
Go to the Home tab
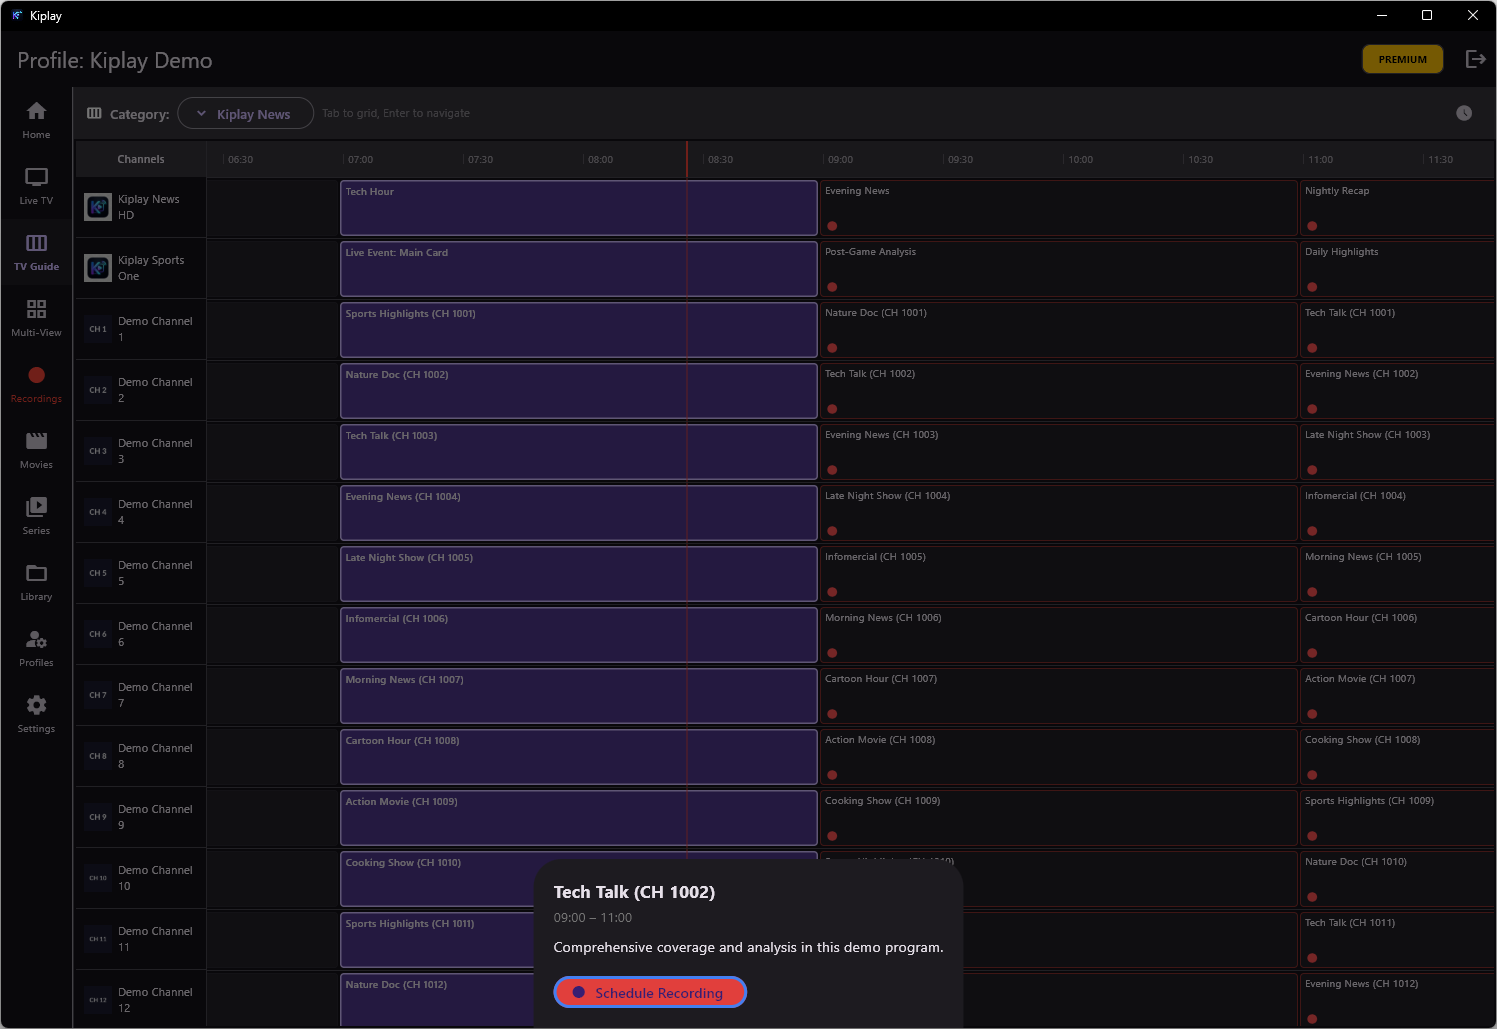pyautogui.click(x=36, y=119)
